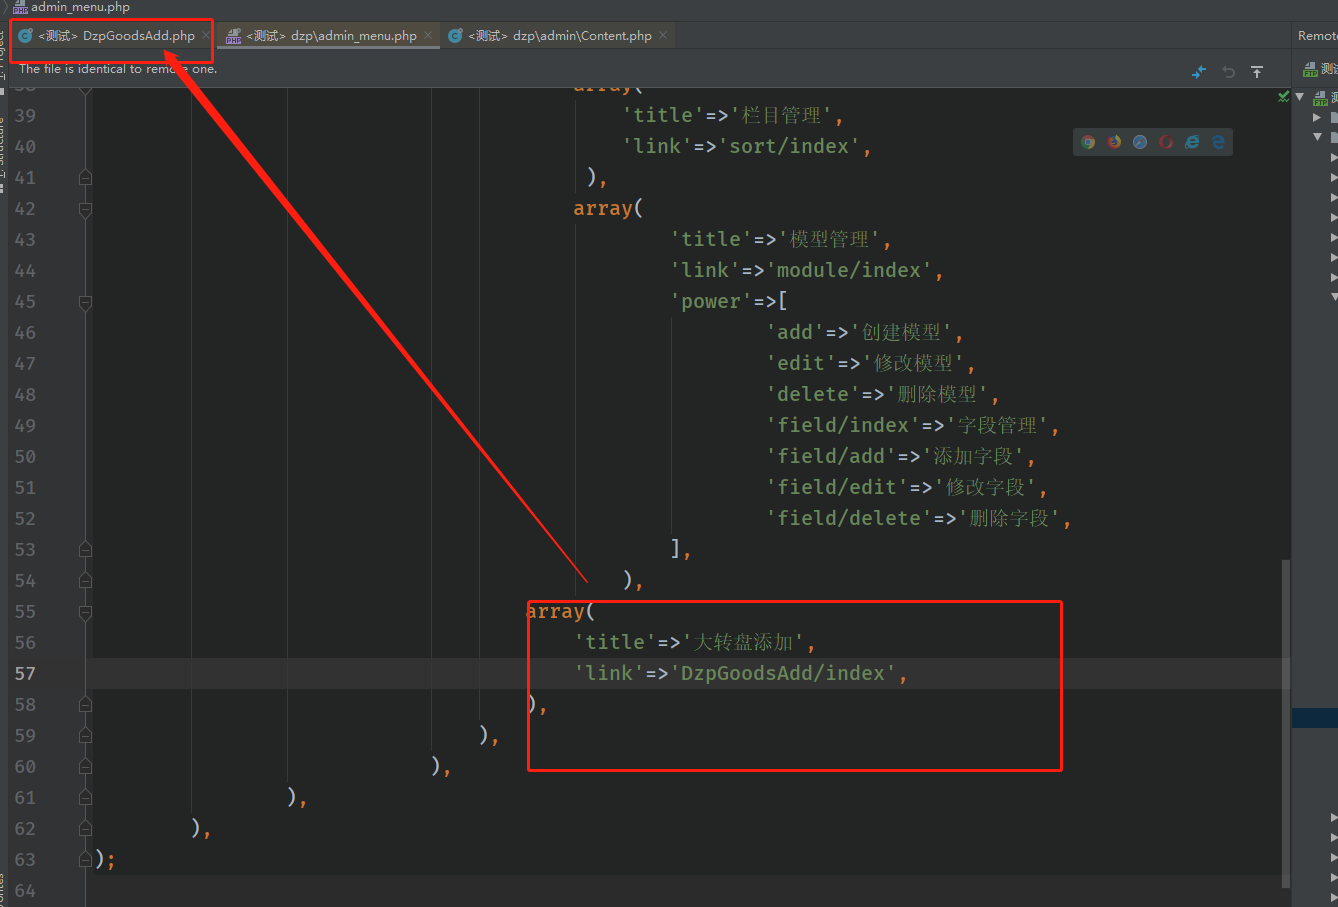Collapse the top FTP server tree node
This screenshot has width=1338, height=907.
(x=1300, y=97)
